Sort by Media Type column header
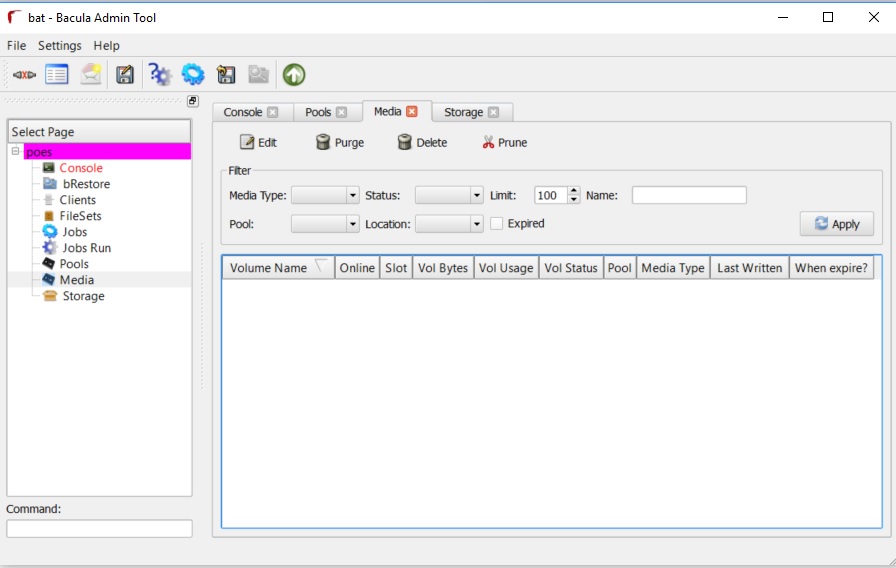 coord(673,268)
